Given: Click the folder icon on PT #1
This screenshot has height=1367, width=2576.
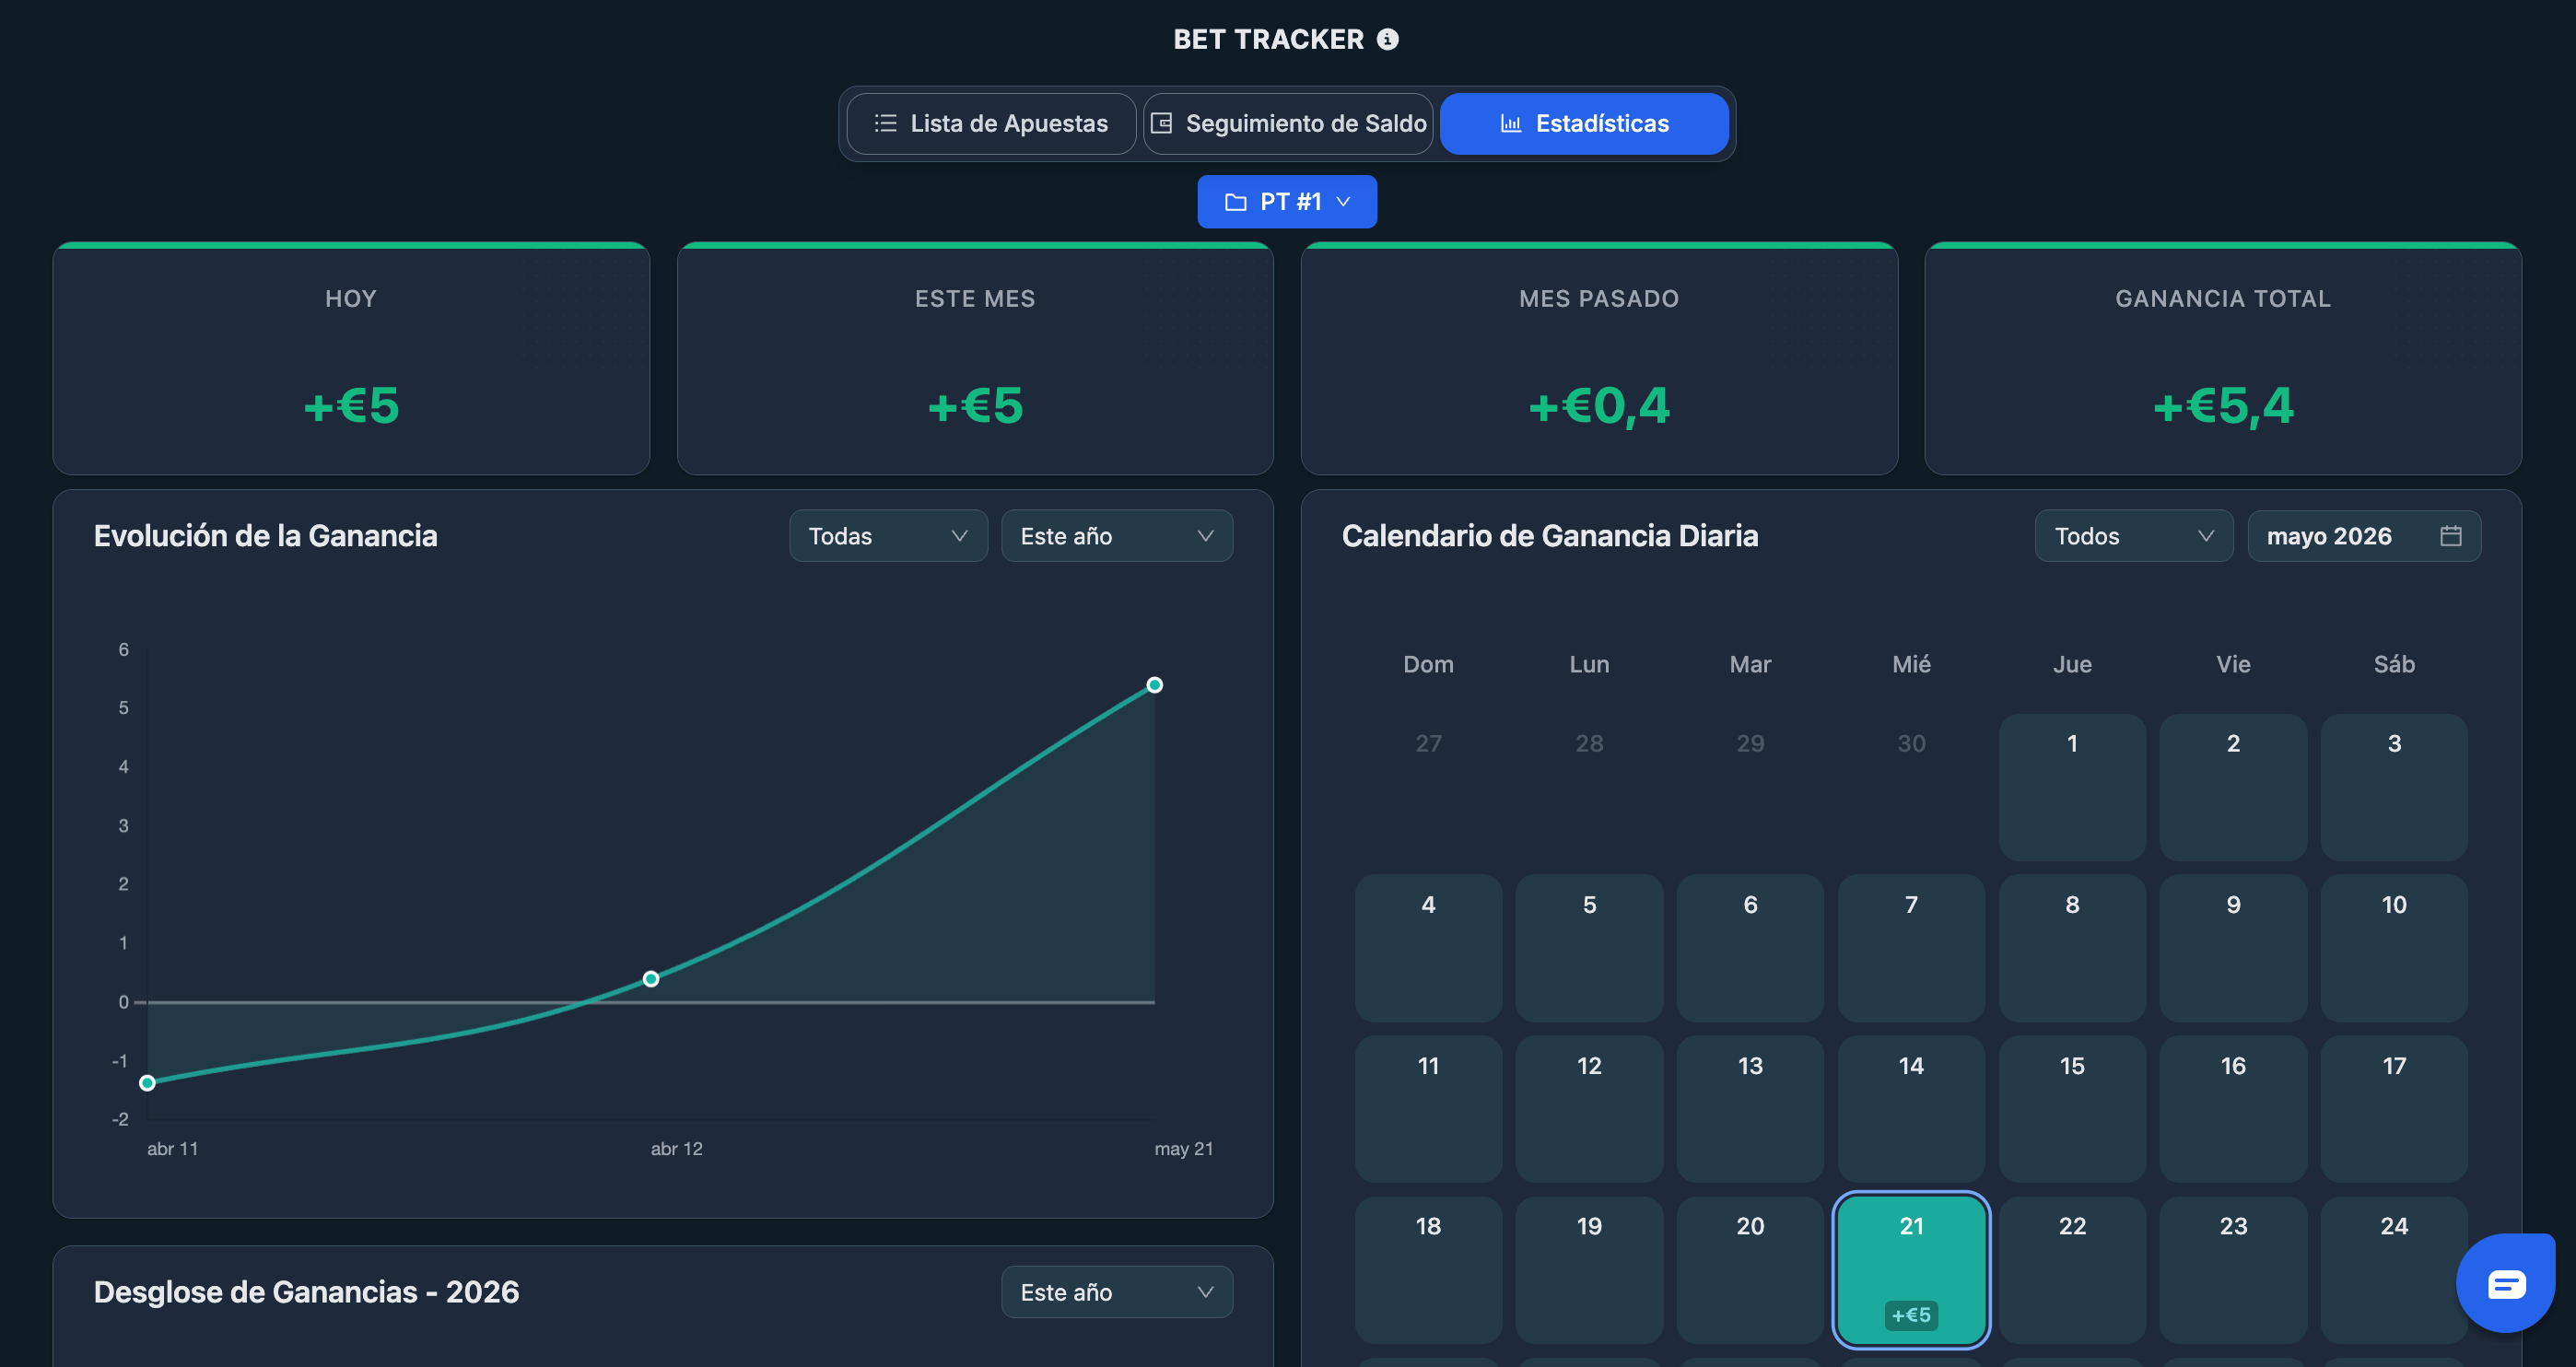Looking at the screenshot, I should 1236,202.
